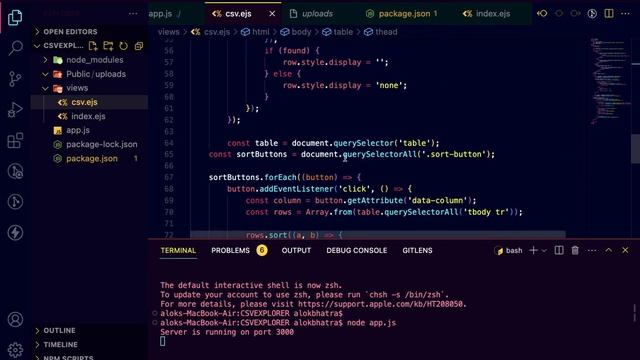Create a new folder in CSVEXPLORER
Screen dimensions: 640x360
[108, 46]
